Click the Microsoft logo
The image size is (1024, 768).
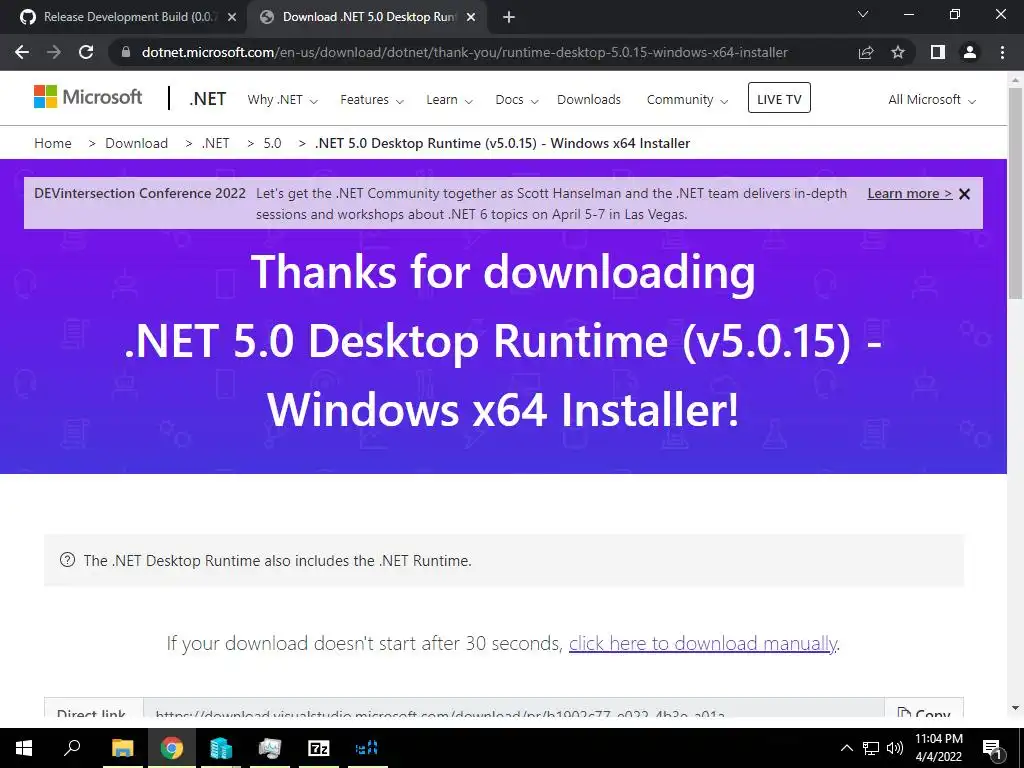pyautogui.click(x=88, y=97)
